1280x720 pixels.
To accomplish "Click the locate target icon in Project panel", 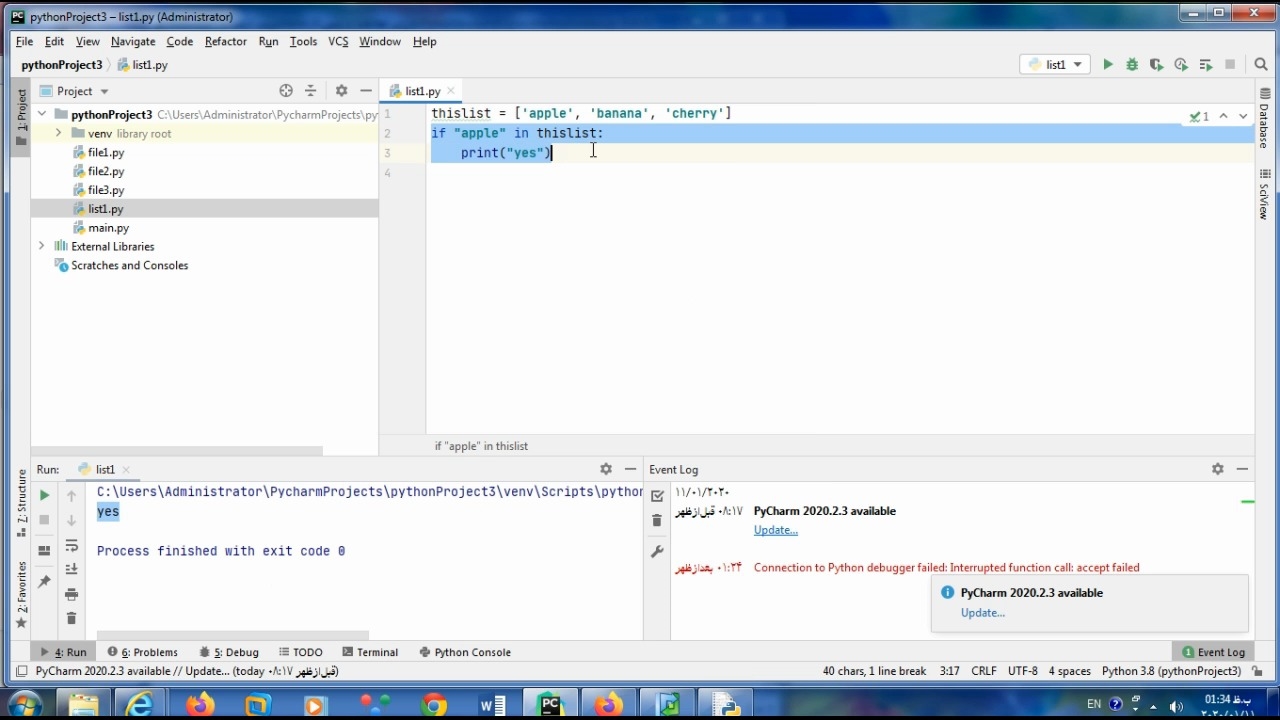I will pyautogui.click(x=286, y=91).
